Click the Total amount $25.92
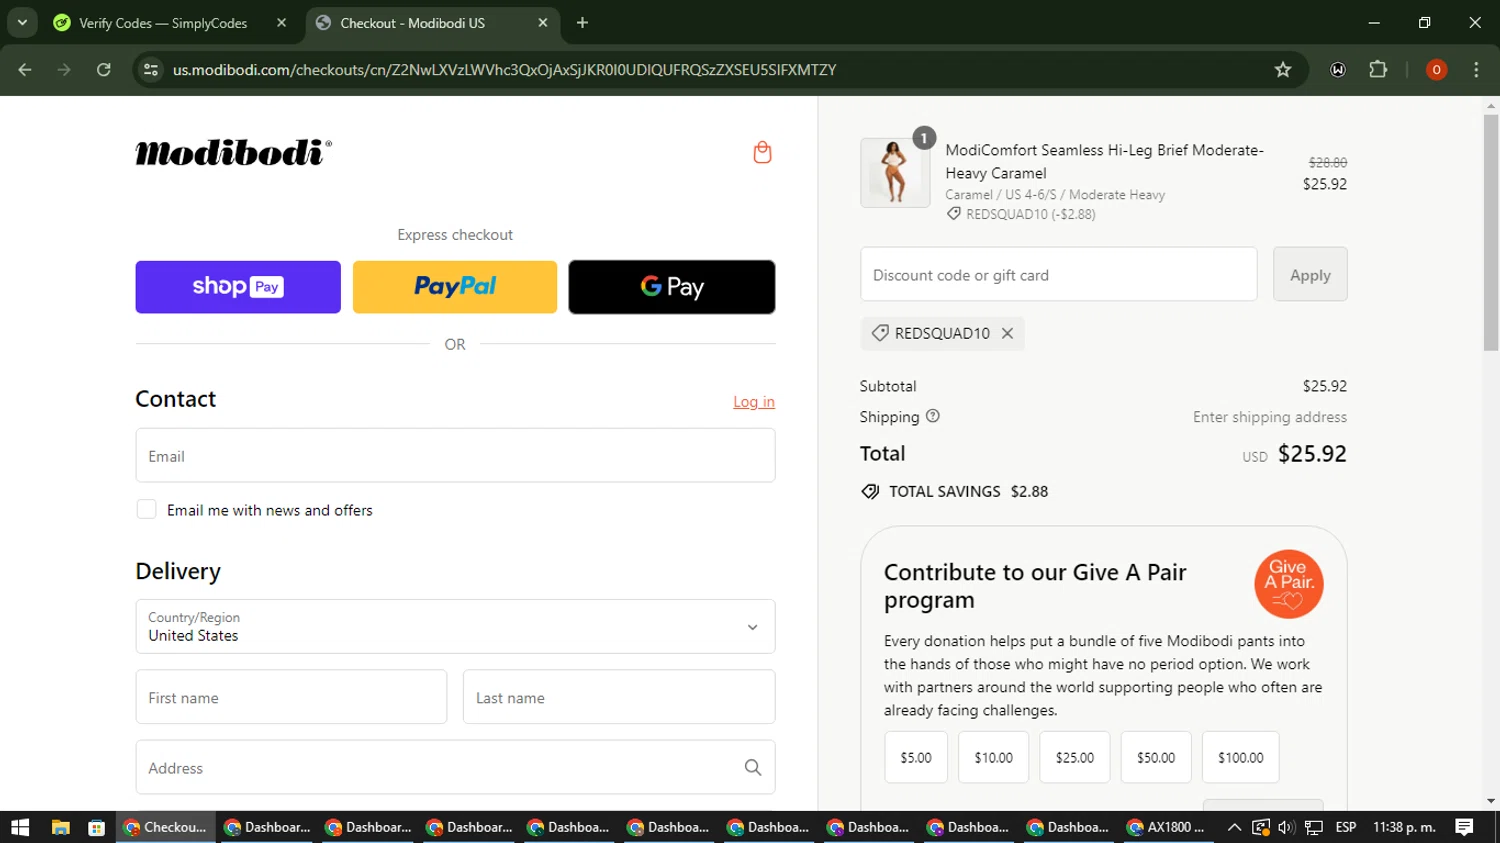Screen dimensions: 1500x843 (1312, 454)
